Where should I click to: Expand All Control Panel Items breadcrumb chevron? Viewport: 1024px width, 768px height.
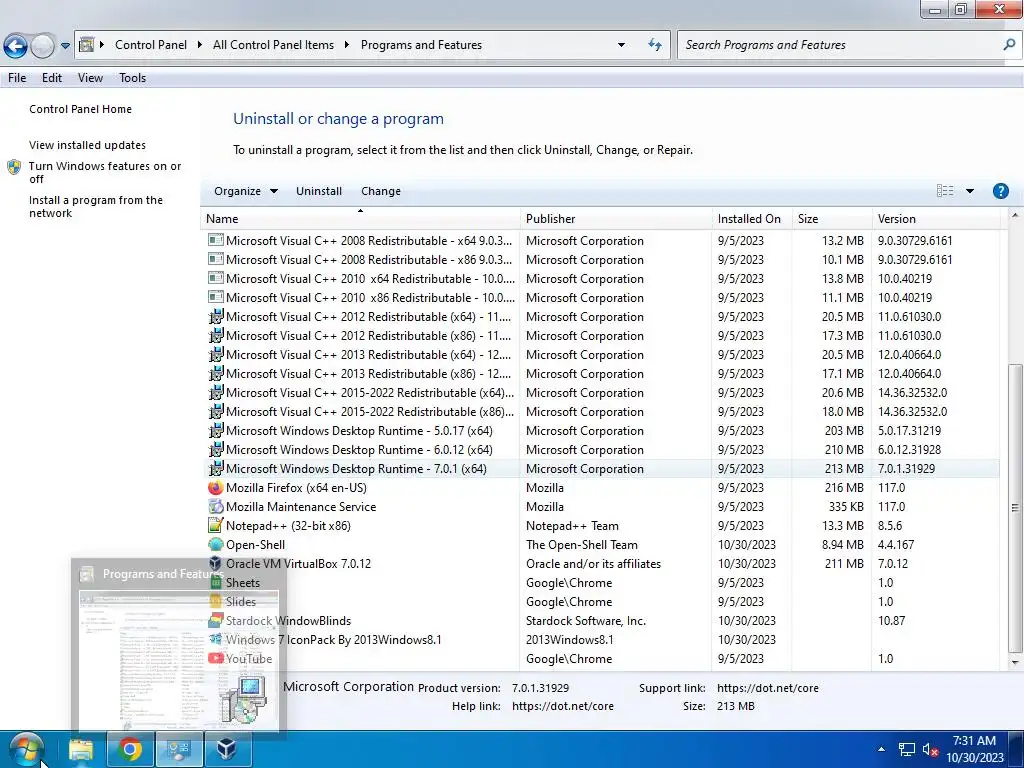347,45
